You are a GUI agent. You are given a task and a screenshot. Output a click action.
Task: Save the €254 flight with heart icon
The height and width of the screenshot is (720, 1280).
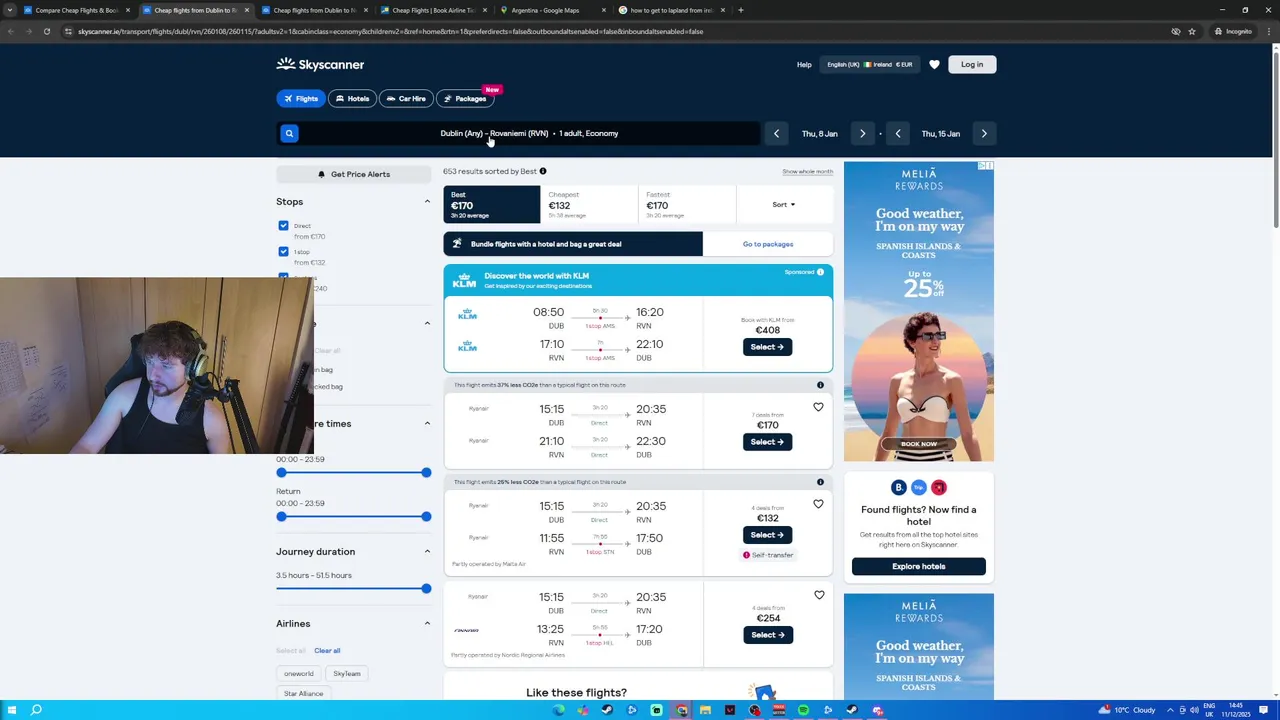pyautogui.click(x=818, y=595)
